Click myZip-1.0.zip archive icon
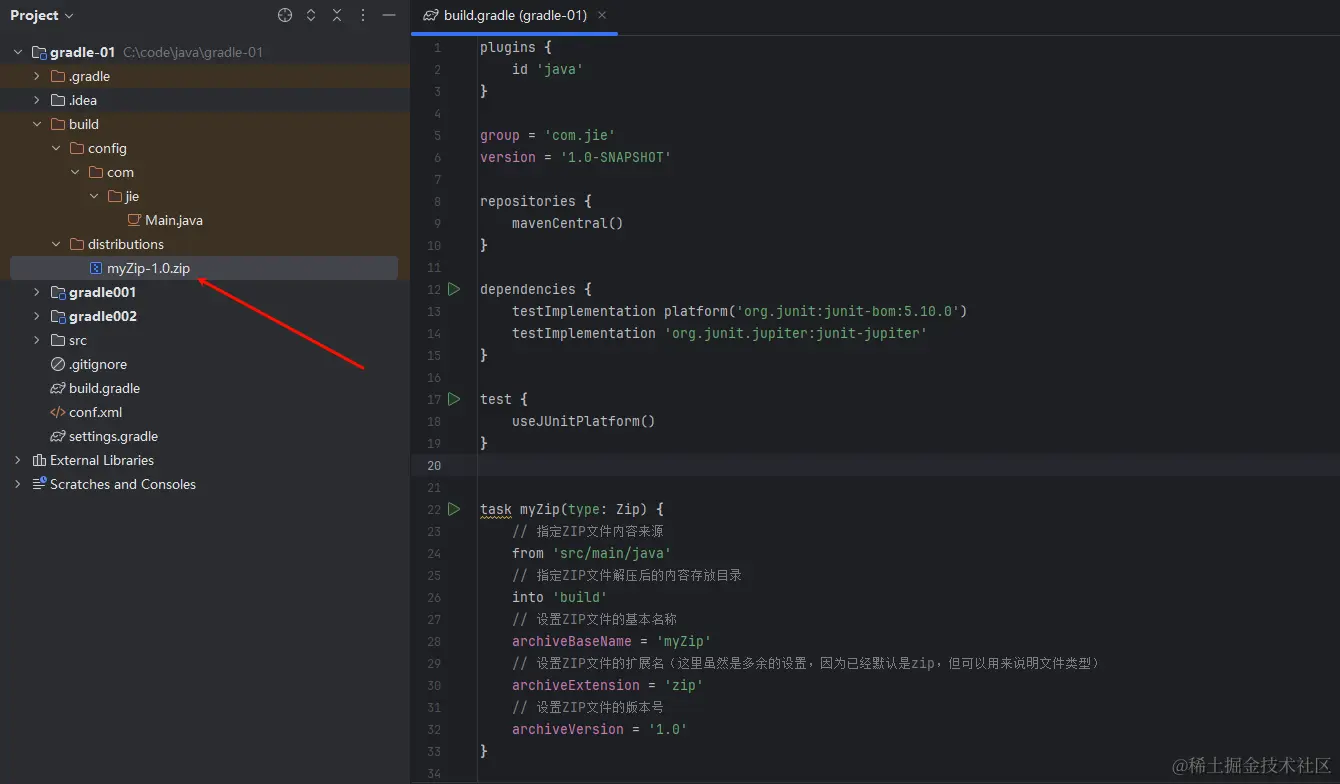This screenshot has height=784, width=1340. (x=96, y=268)
